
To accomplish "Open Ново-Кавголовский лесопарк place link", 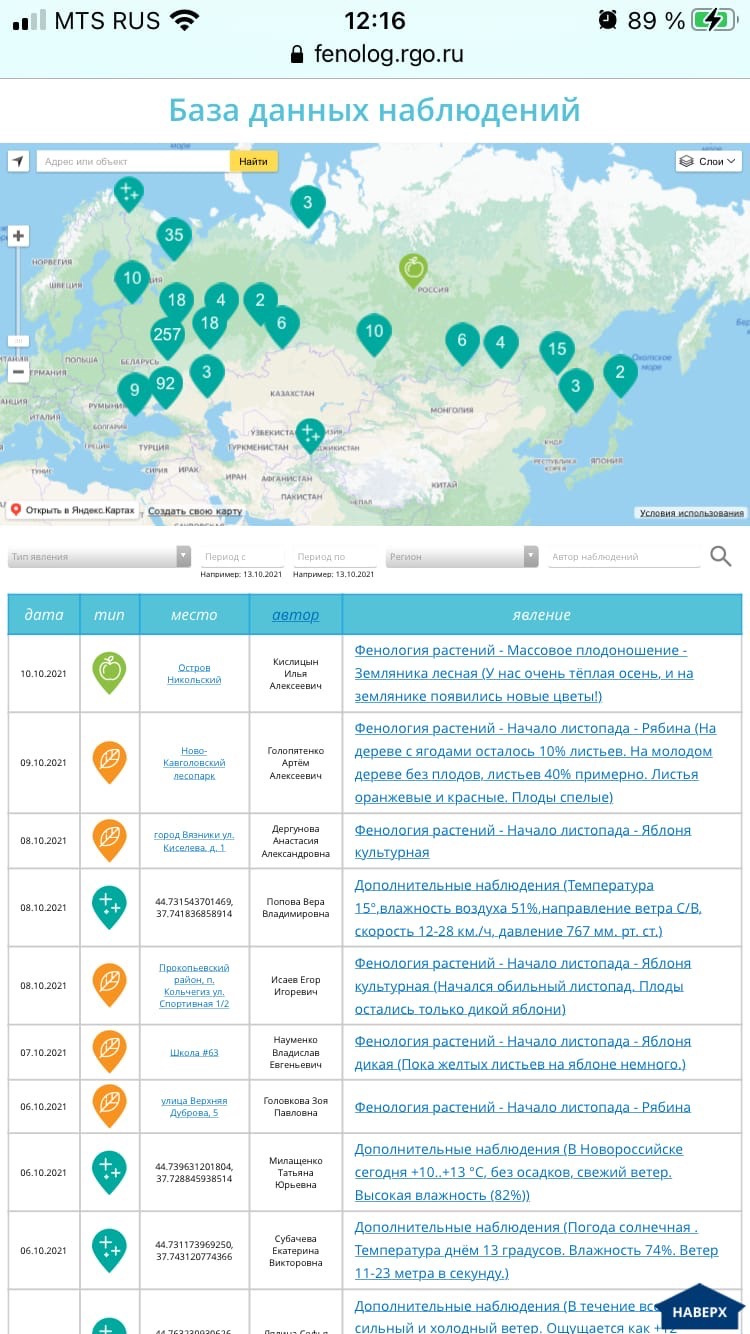I will (194, 763).
